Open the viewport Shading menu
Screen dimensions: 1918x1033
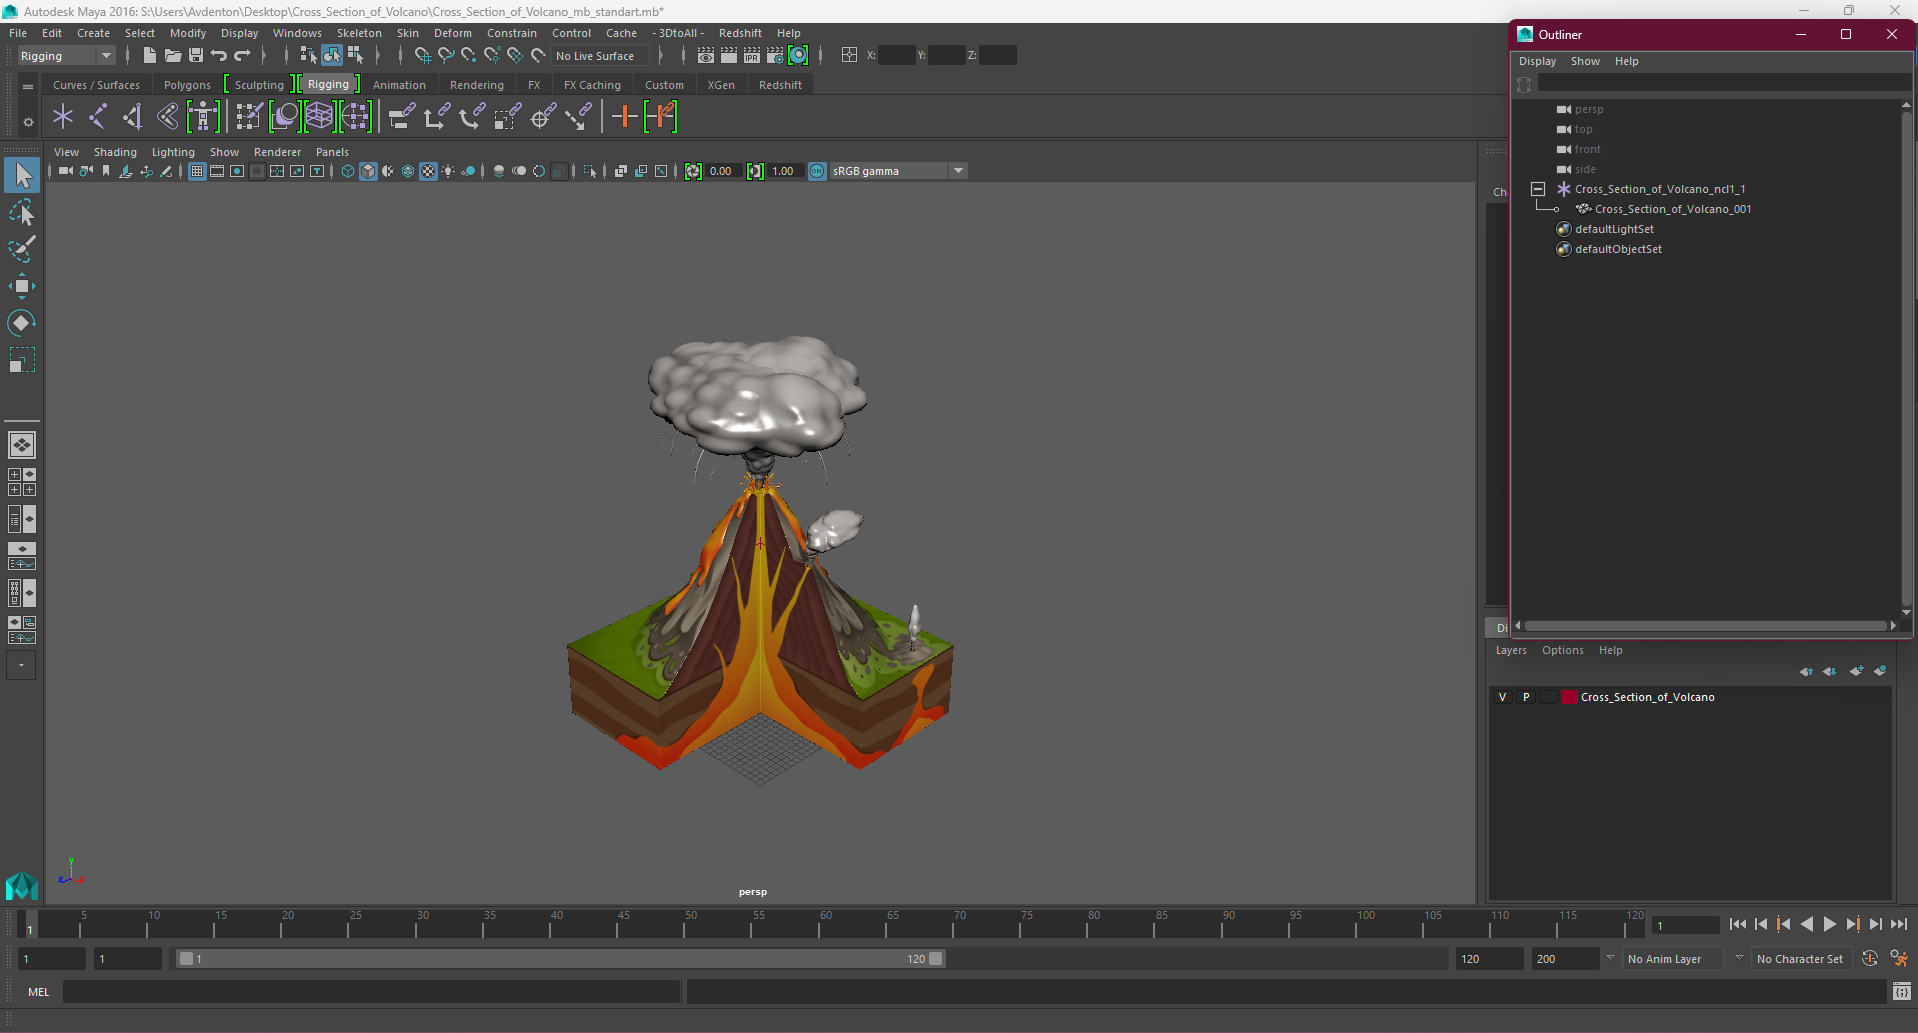click(115, 152)
